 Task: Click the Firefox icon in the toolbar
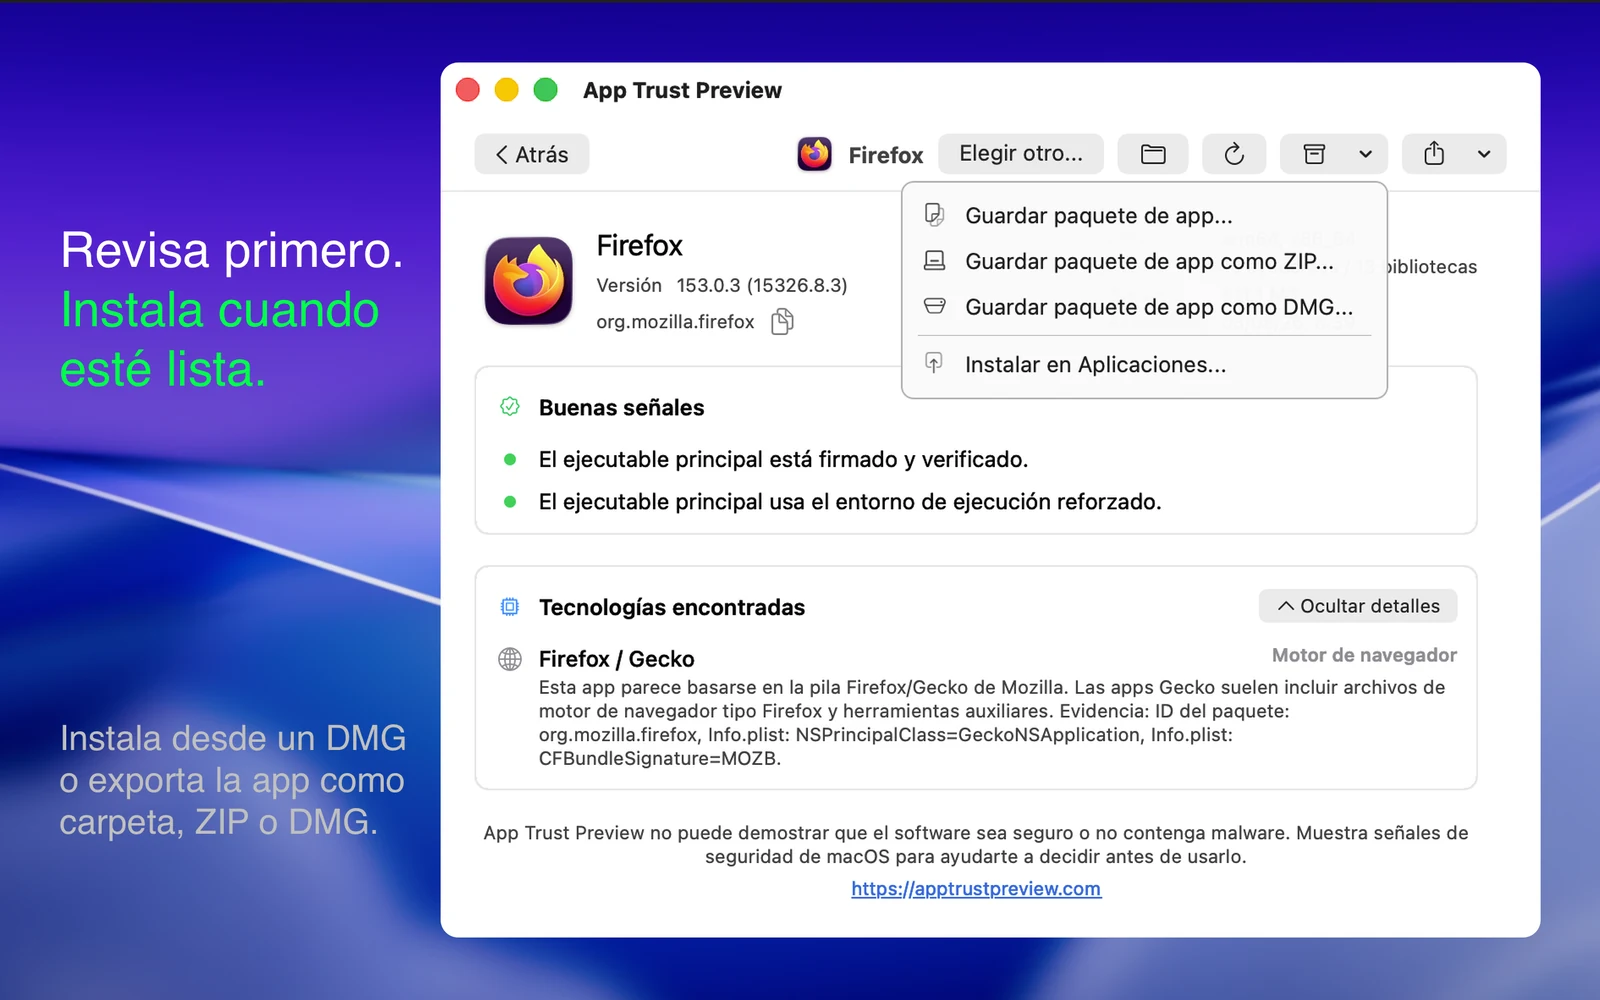[x=814, y=154]
